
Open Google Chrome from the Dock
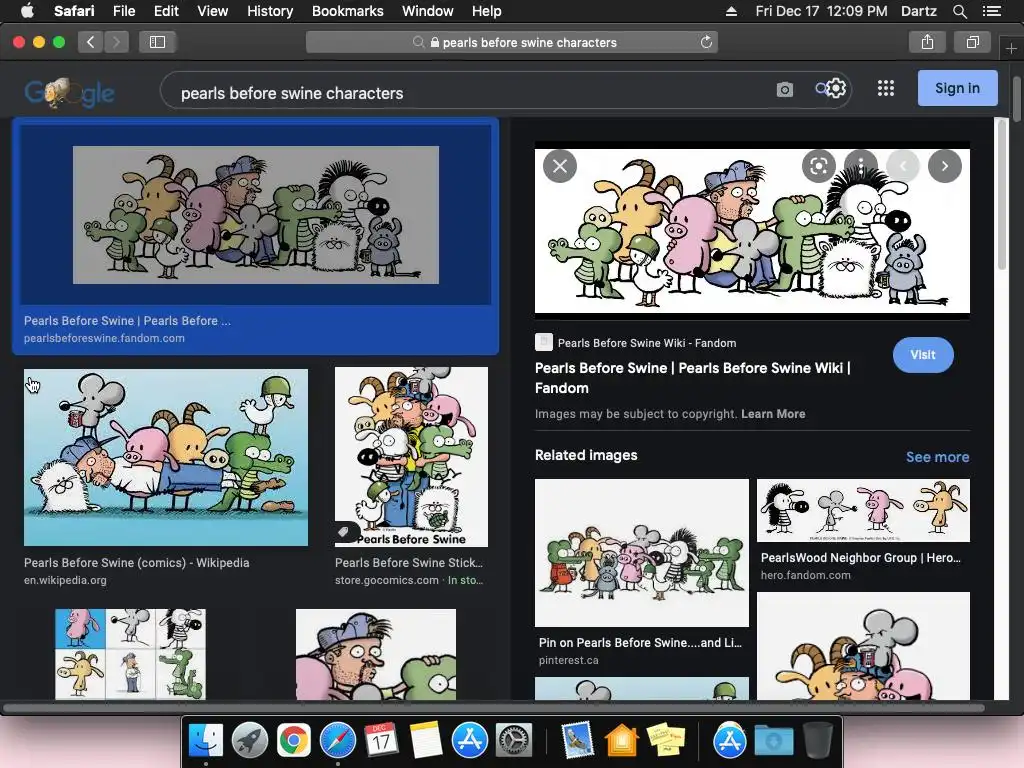pos(293,741)
